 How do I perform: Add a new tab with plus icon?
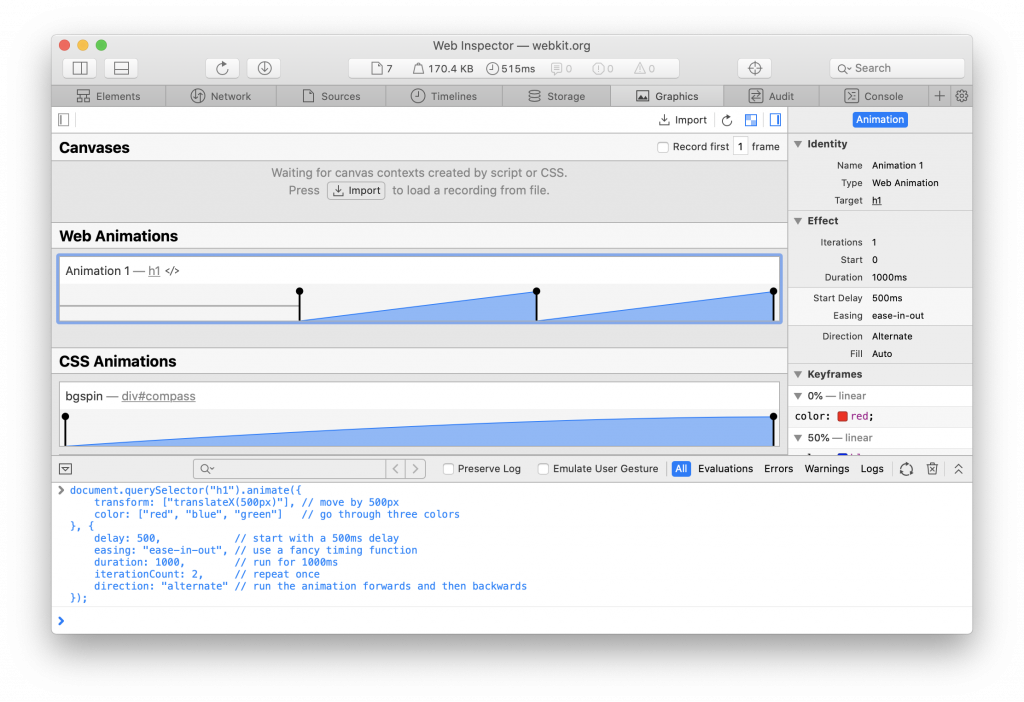[x=939, y=96]
